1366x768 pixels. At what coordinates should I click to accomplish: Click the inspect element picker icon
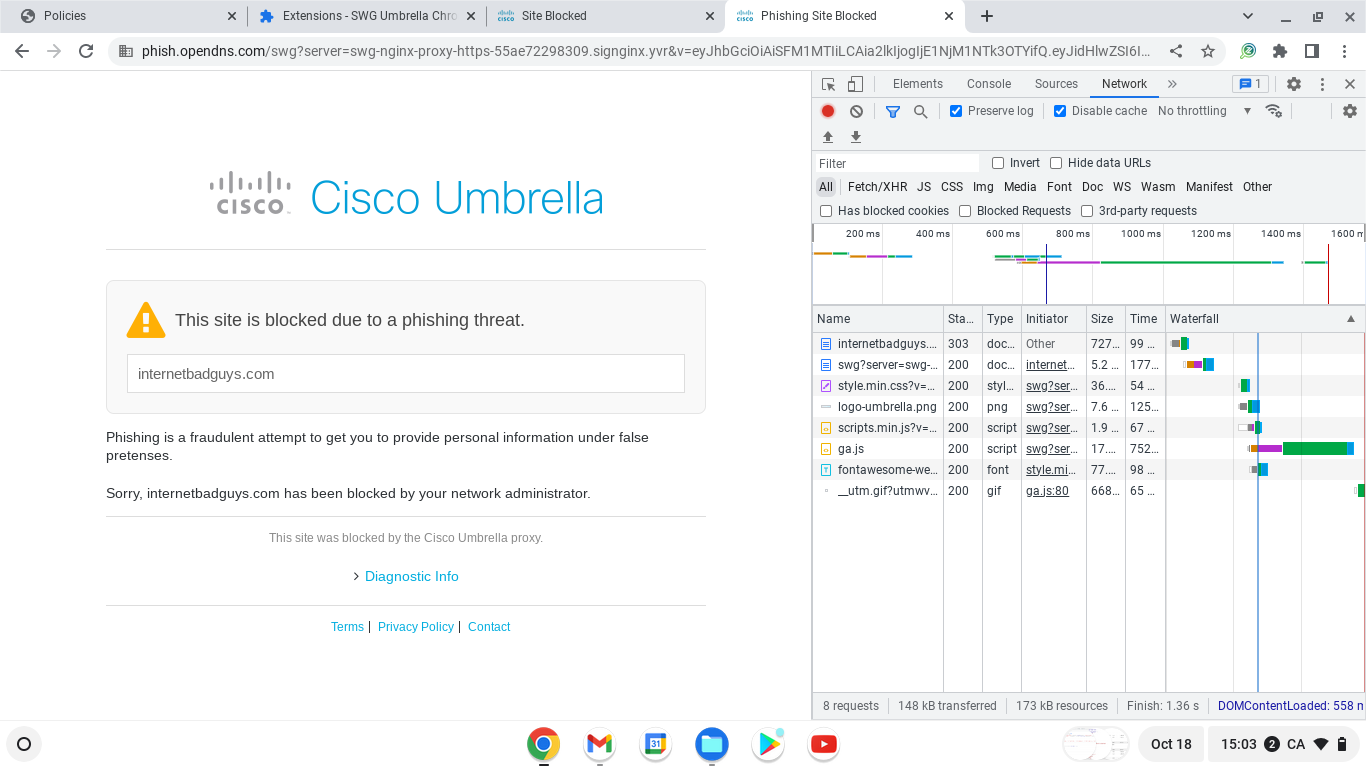(828, 84)
